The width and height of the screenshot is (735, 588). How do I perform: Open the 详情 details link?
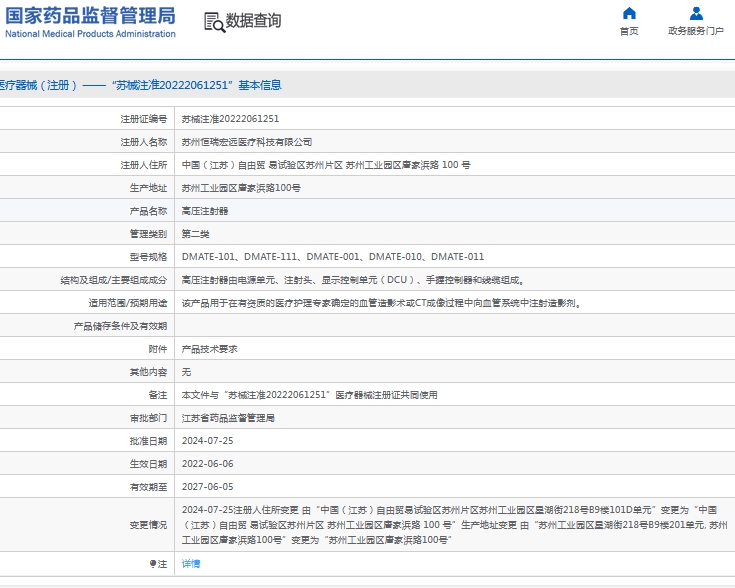point(191,564)
